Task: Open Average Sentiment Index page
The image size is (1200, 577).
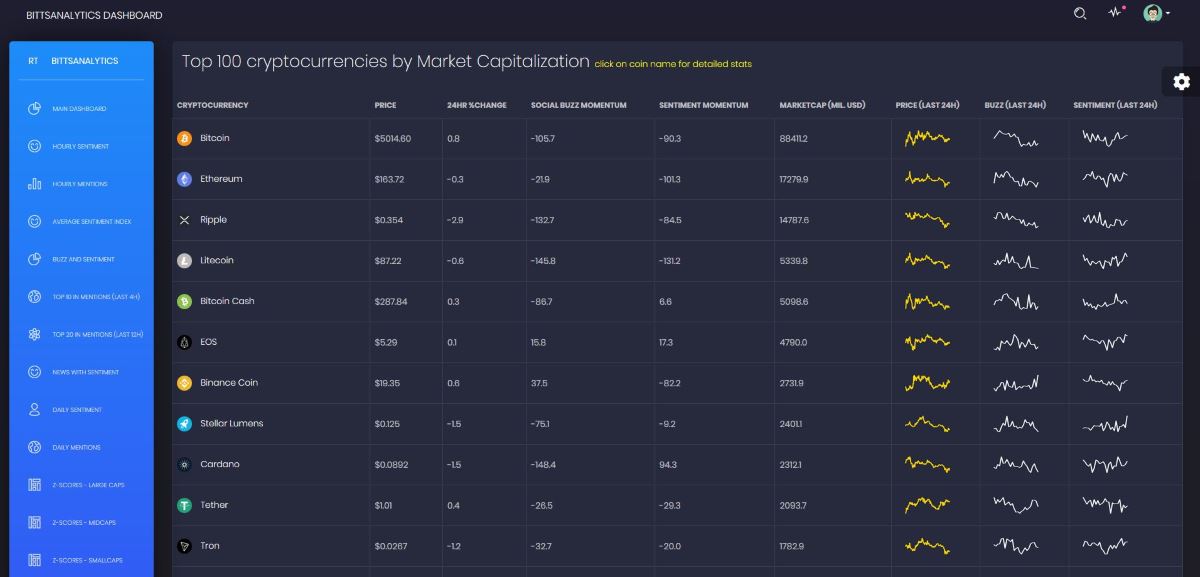Action: 92,221
